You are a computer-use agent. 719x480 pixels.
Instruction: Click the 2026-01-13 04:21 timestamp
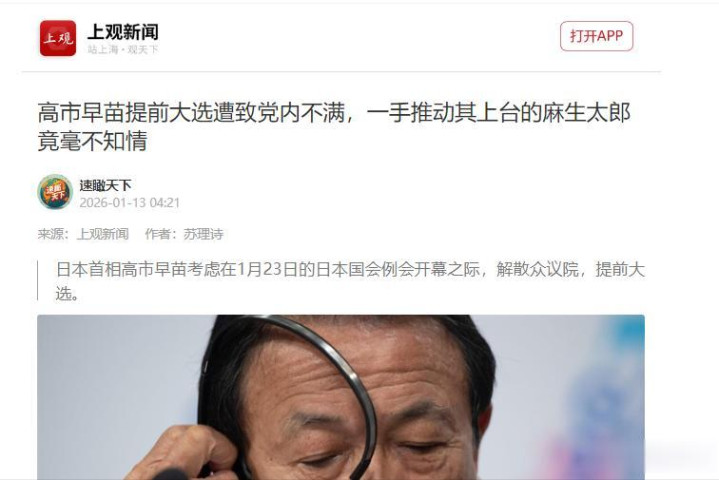pos(130,203)
